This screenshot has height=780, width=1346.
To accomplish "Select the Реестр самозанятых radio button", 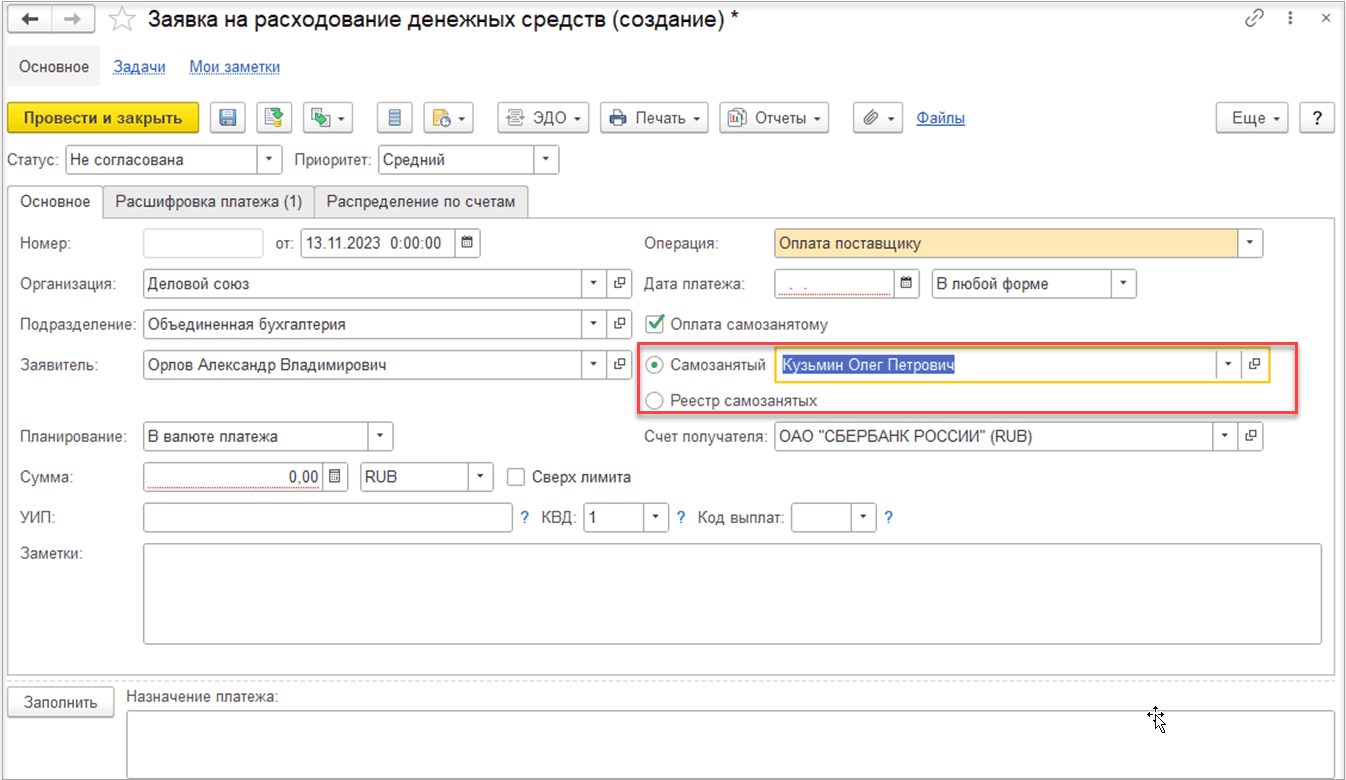I will pyautogui.click(x=654, y=400).
